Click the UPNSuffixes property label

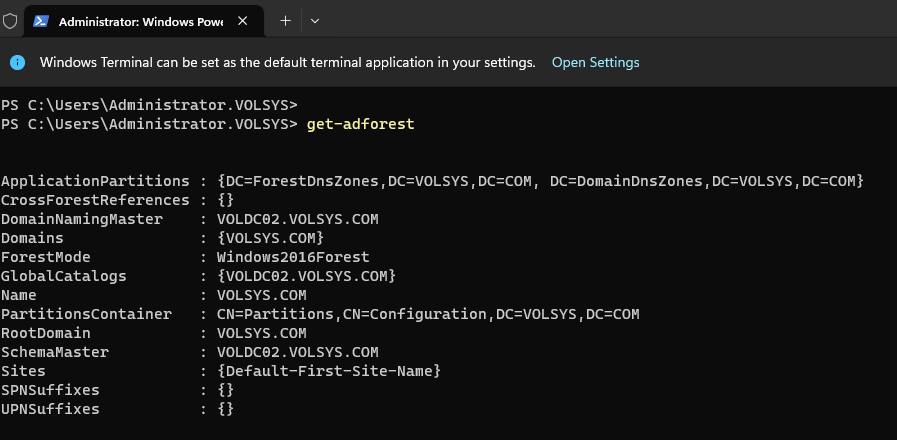point(50,409)
